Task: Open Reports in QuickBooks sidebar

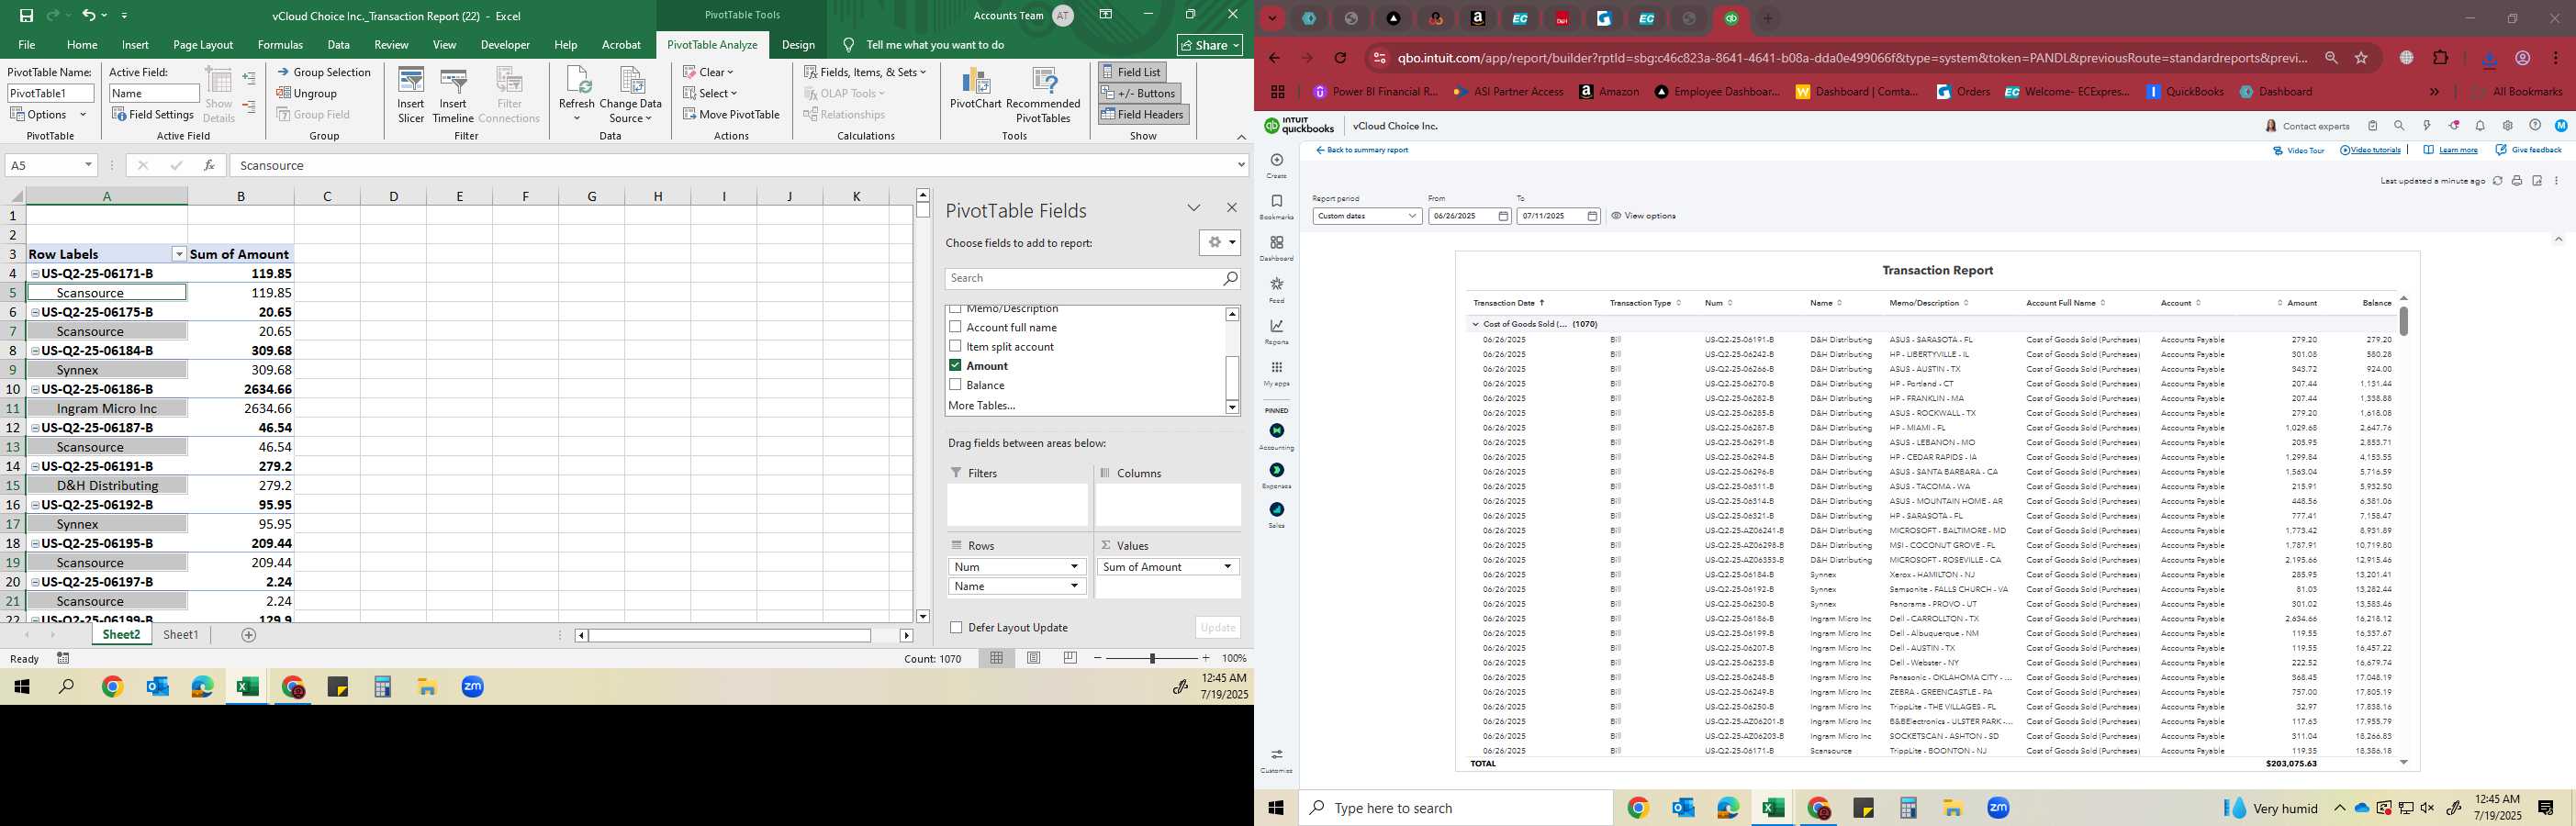Action: (1276, 331)
